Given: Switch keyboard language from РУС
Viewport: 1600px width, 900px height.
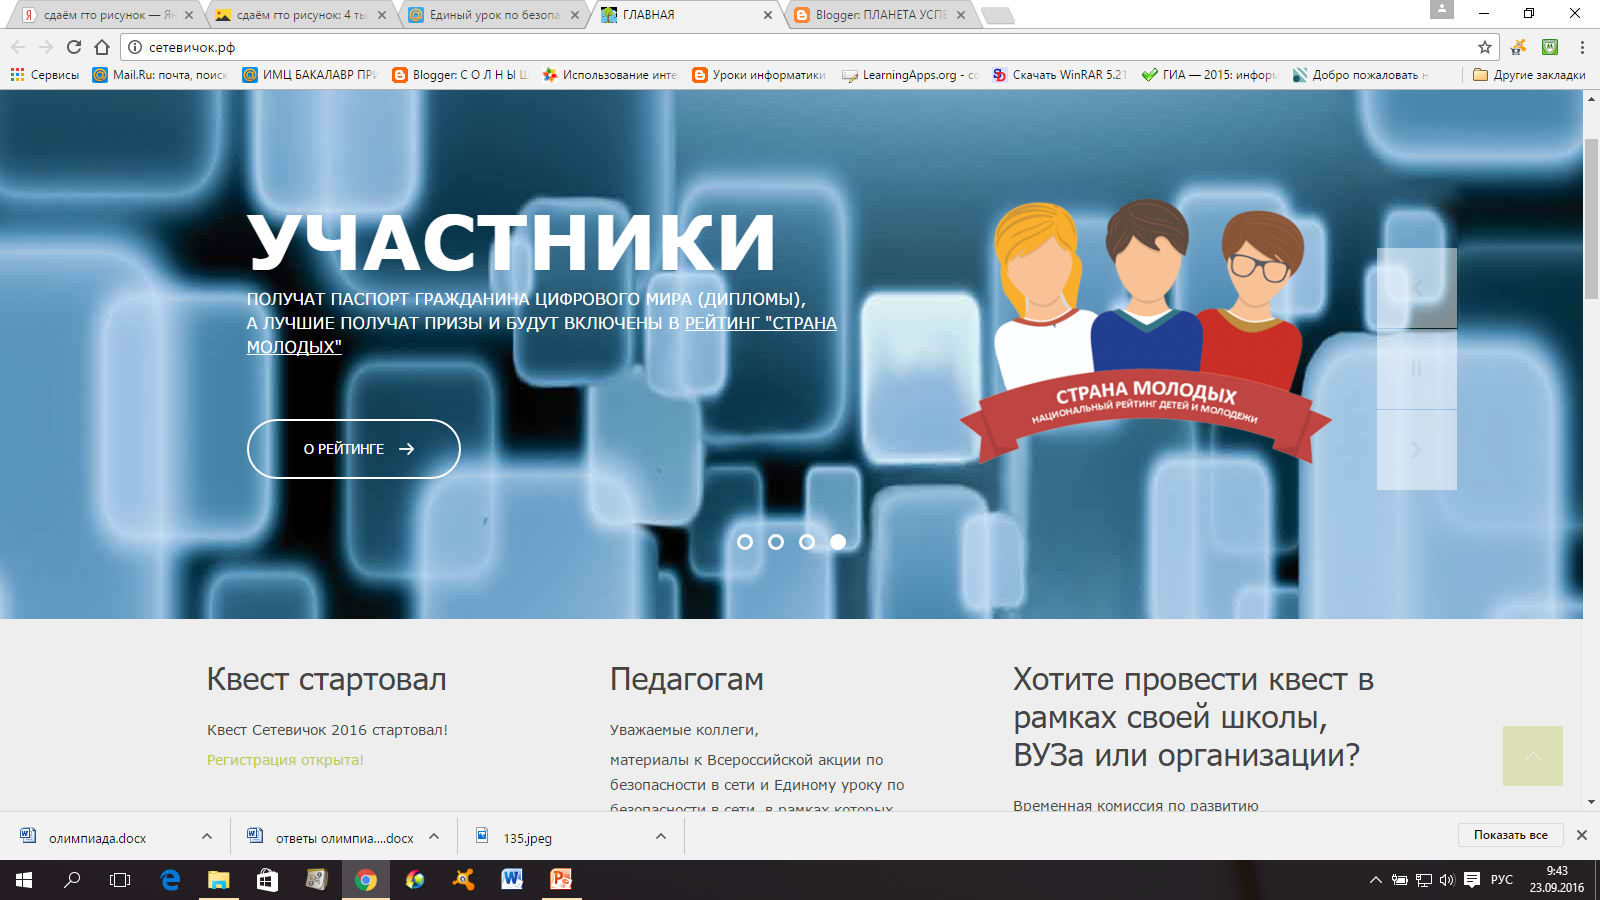Looking at the screenshot, I should [1503, 881].
